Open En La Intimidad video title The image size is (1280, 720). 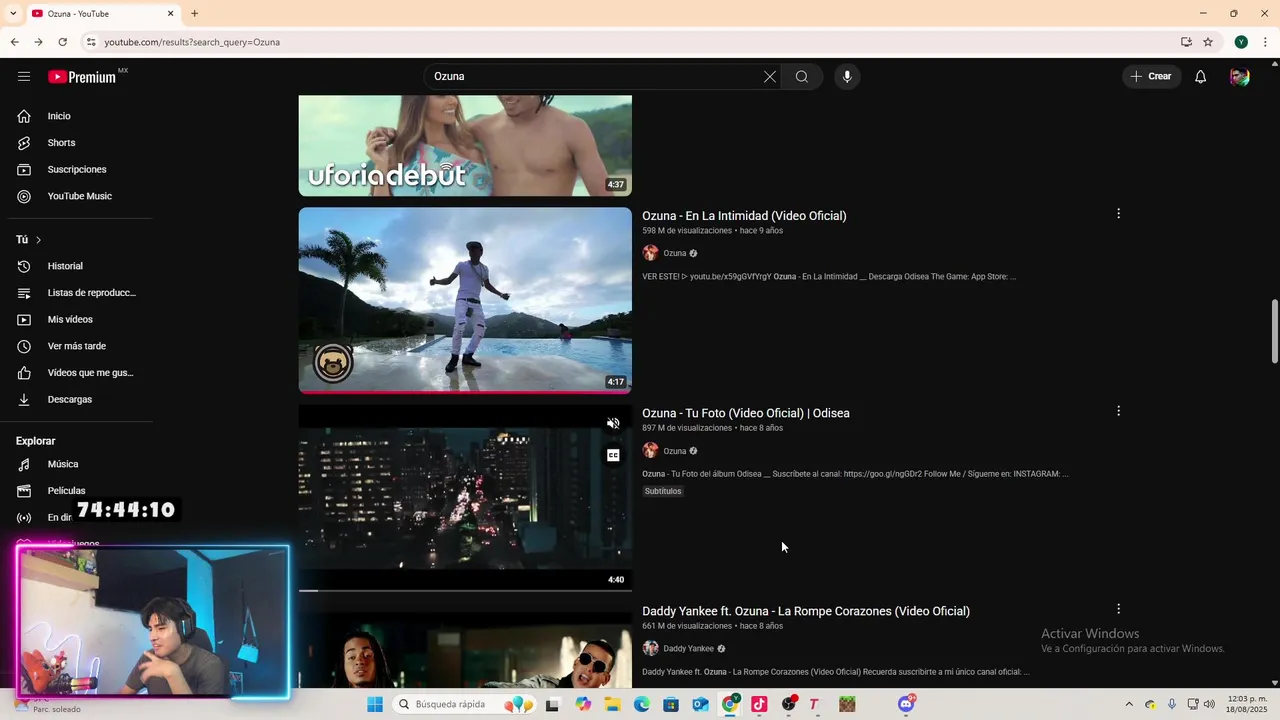pos(744,216)
